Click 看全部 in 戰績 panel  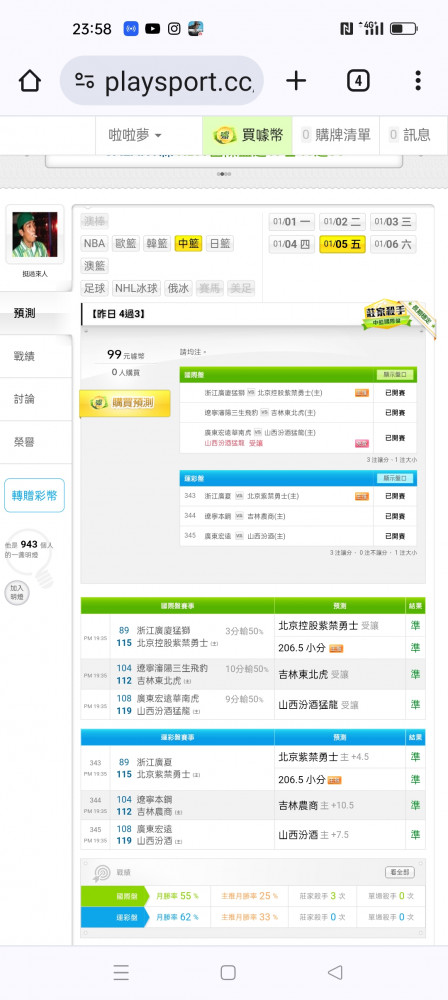click(400, 872)
